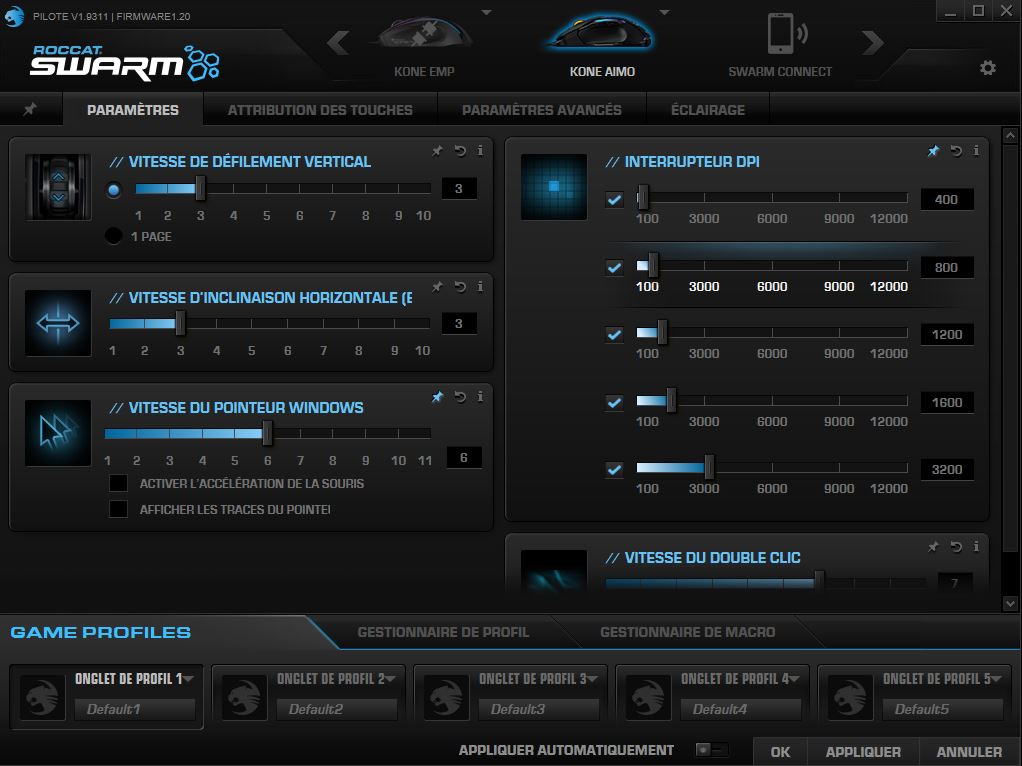
Task: Unpin the Vitesse du pointeur Windows panel
Action: [x=437, y=397]
